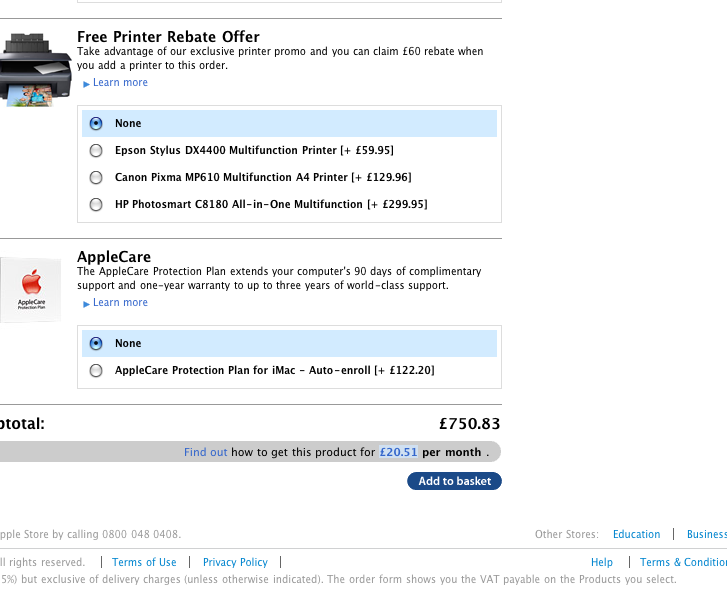The image size is (727, 604).
Task: Click the AppleCare box image
Action: (31, 289)
